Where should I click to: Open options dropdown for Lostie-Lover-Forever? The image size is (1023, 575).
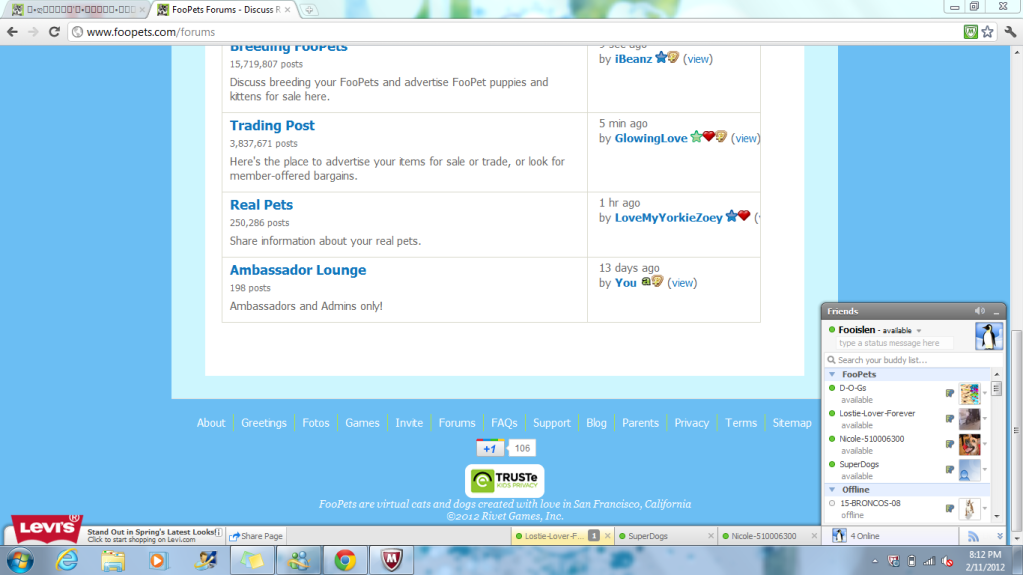click(x=985, y=419)
